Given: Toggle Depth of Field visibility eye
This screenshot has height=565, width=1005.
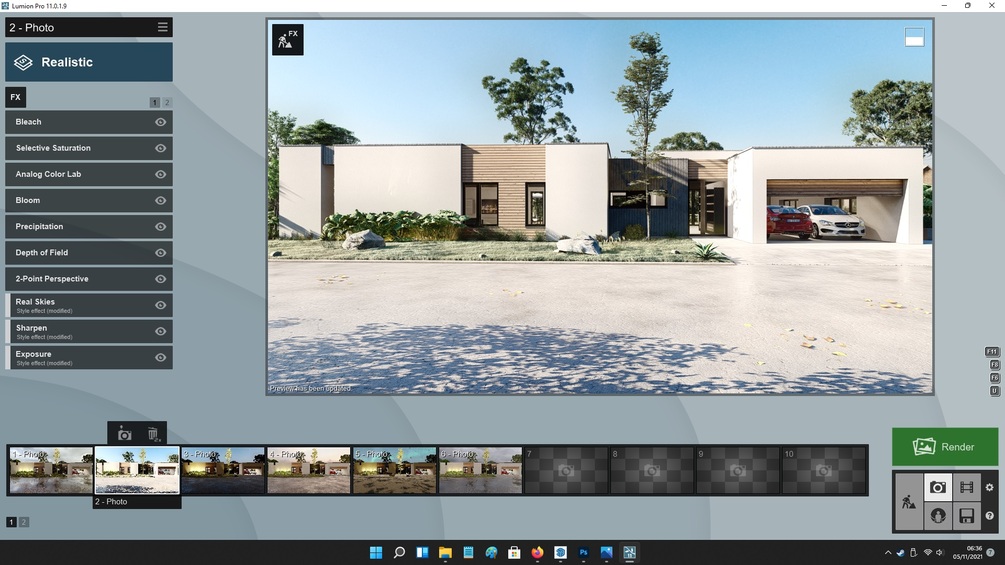Looking at the screenshot, I should [x=160, y=253].
